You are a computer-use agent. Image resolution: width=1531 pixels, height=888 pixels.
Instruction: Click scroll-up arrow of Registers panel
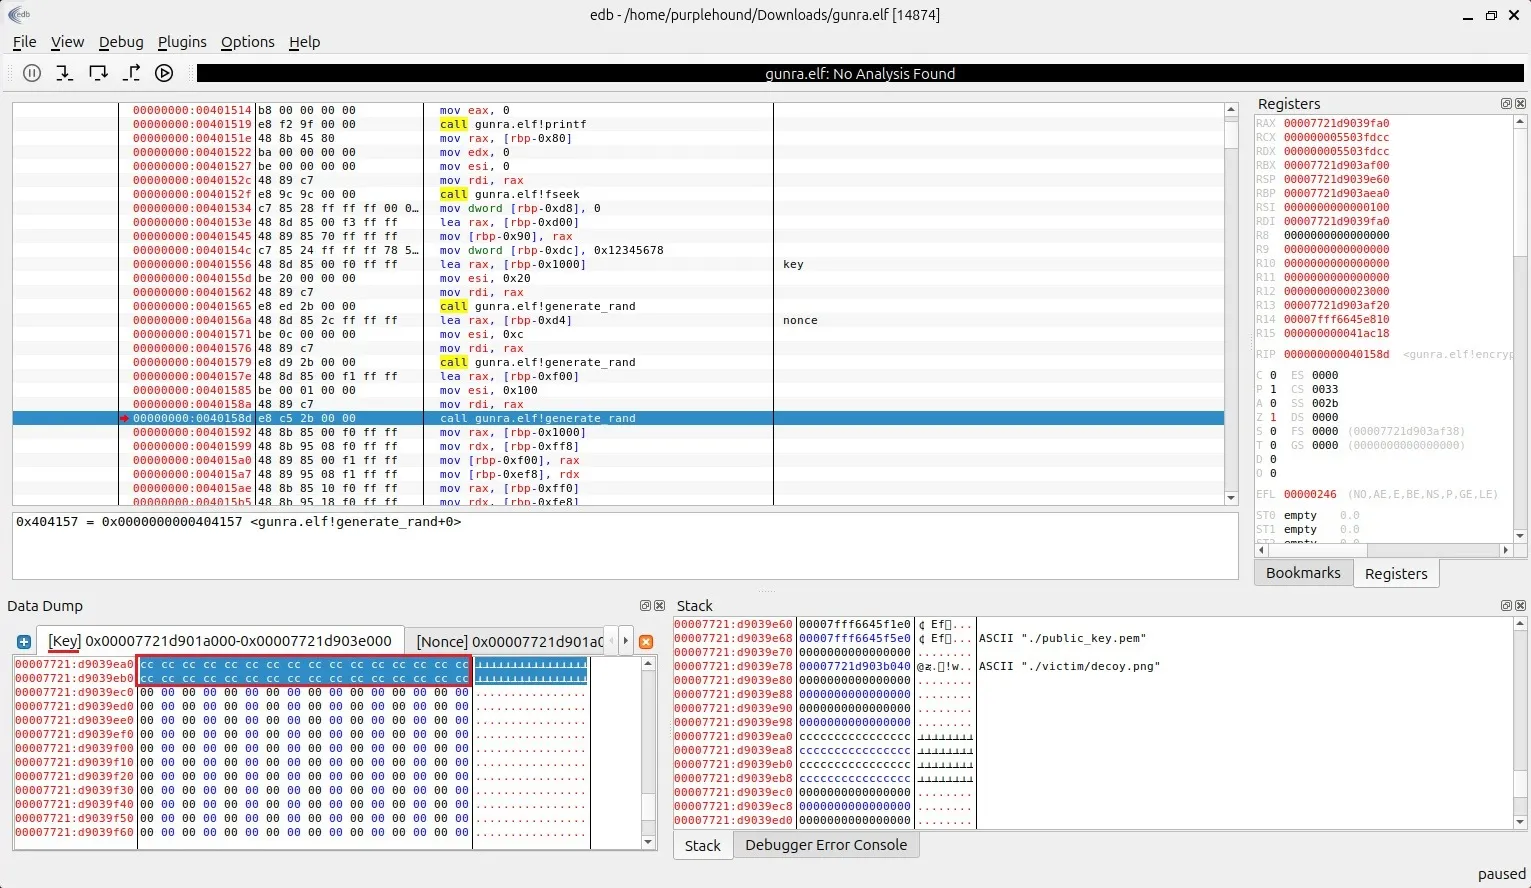point(1520,122)
